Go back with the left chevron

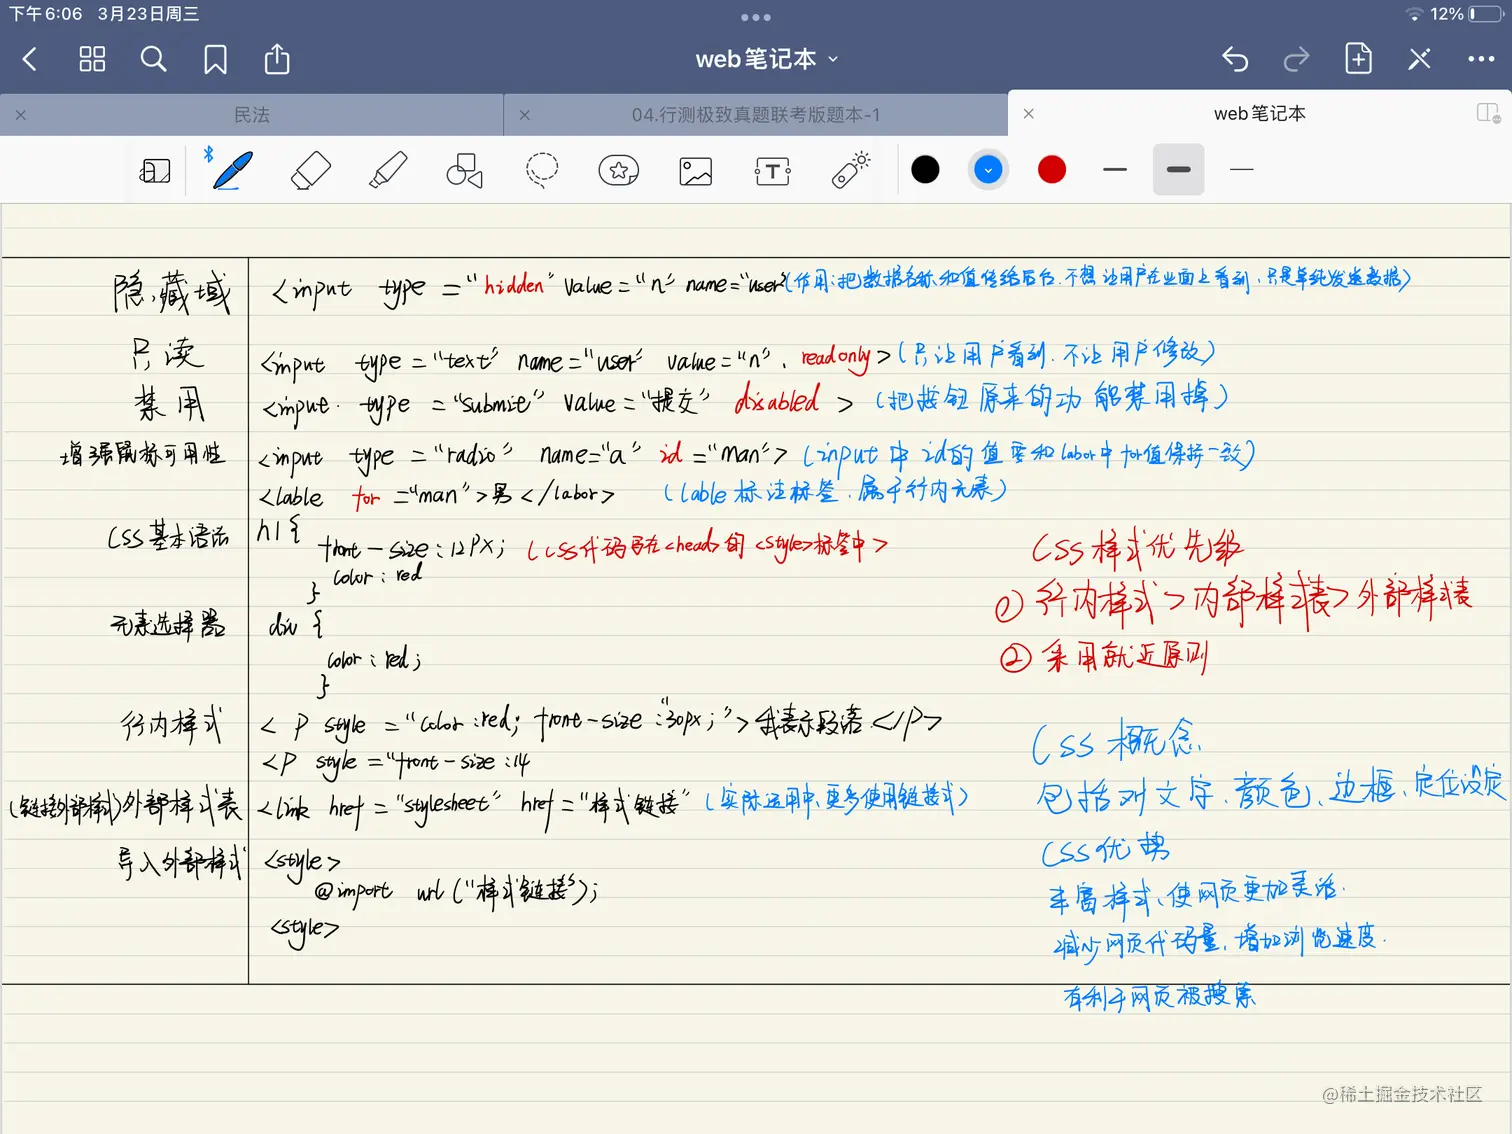[x=30, y=60]
